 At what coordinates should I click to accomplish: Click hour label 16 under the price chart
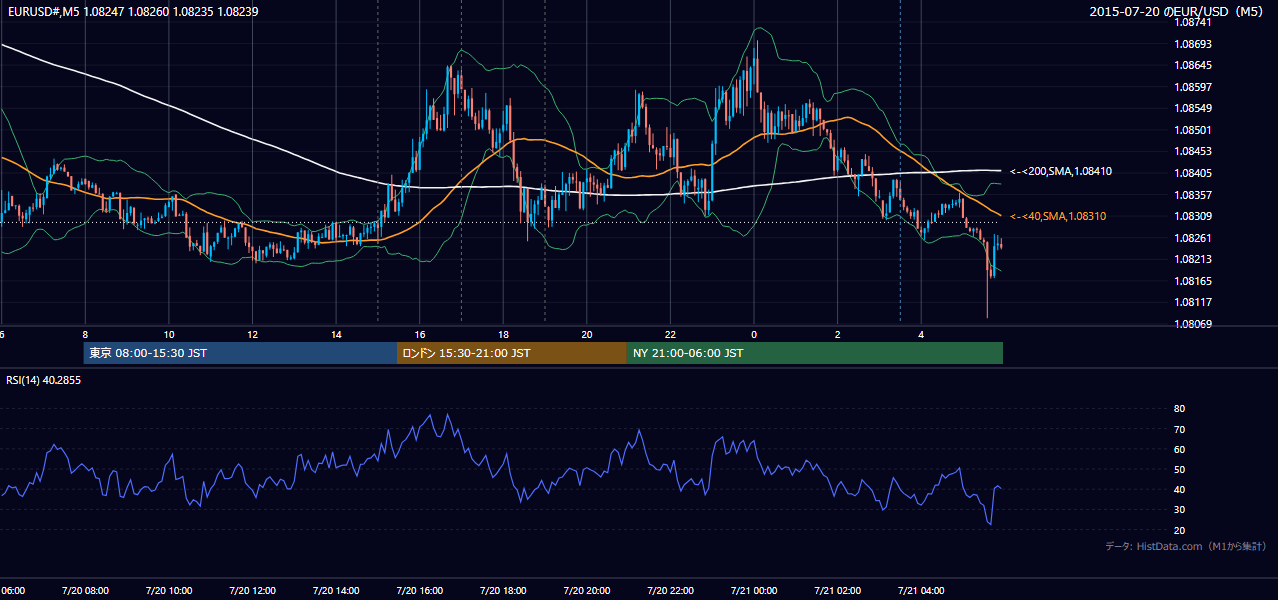click(x=420, y=334)
